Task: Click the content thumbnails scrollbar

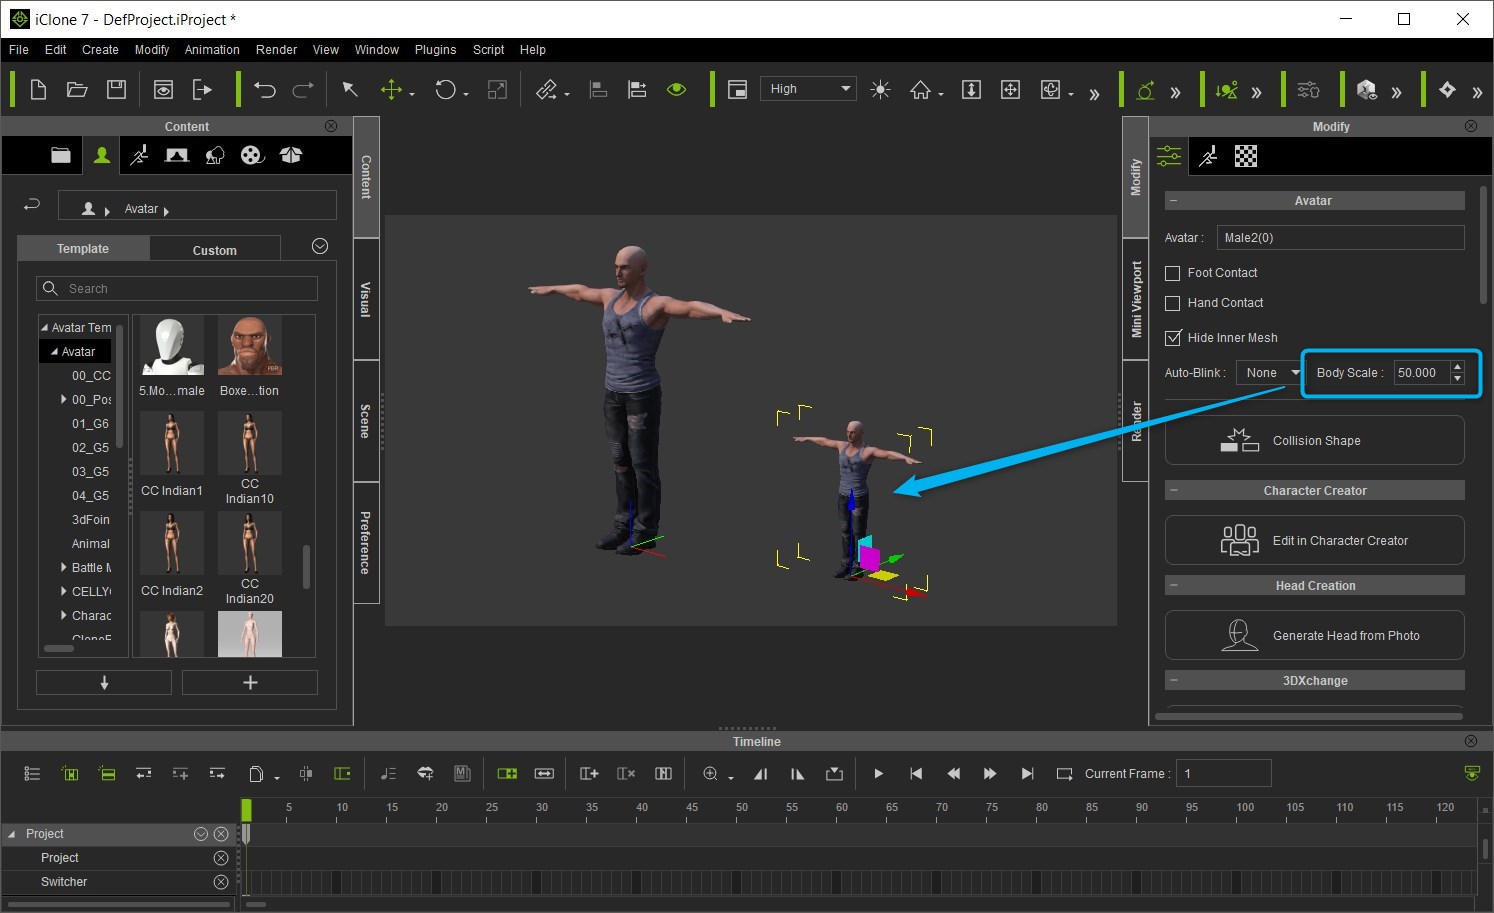Action: point(306,567)
